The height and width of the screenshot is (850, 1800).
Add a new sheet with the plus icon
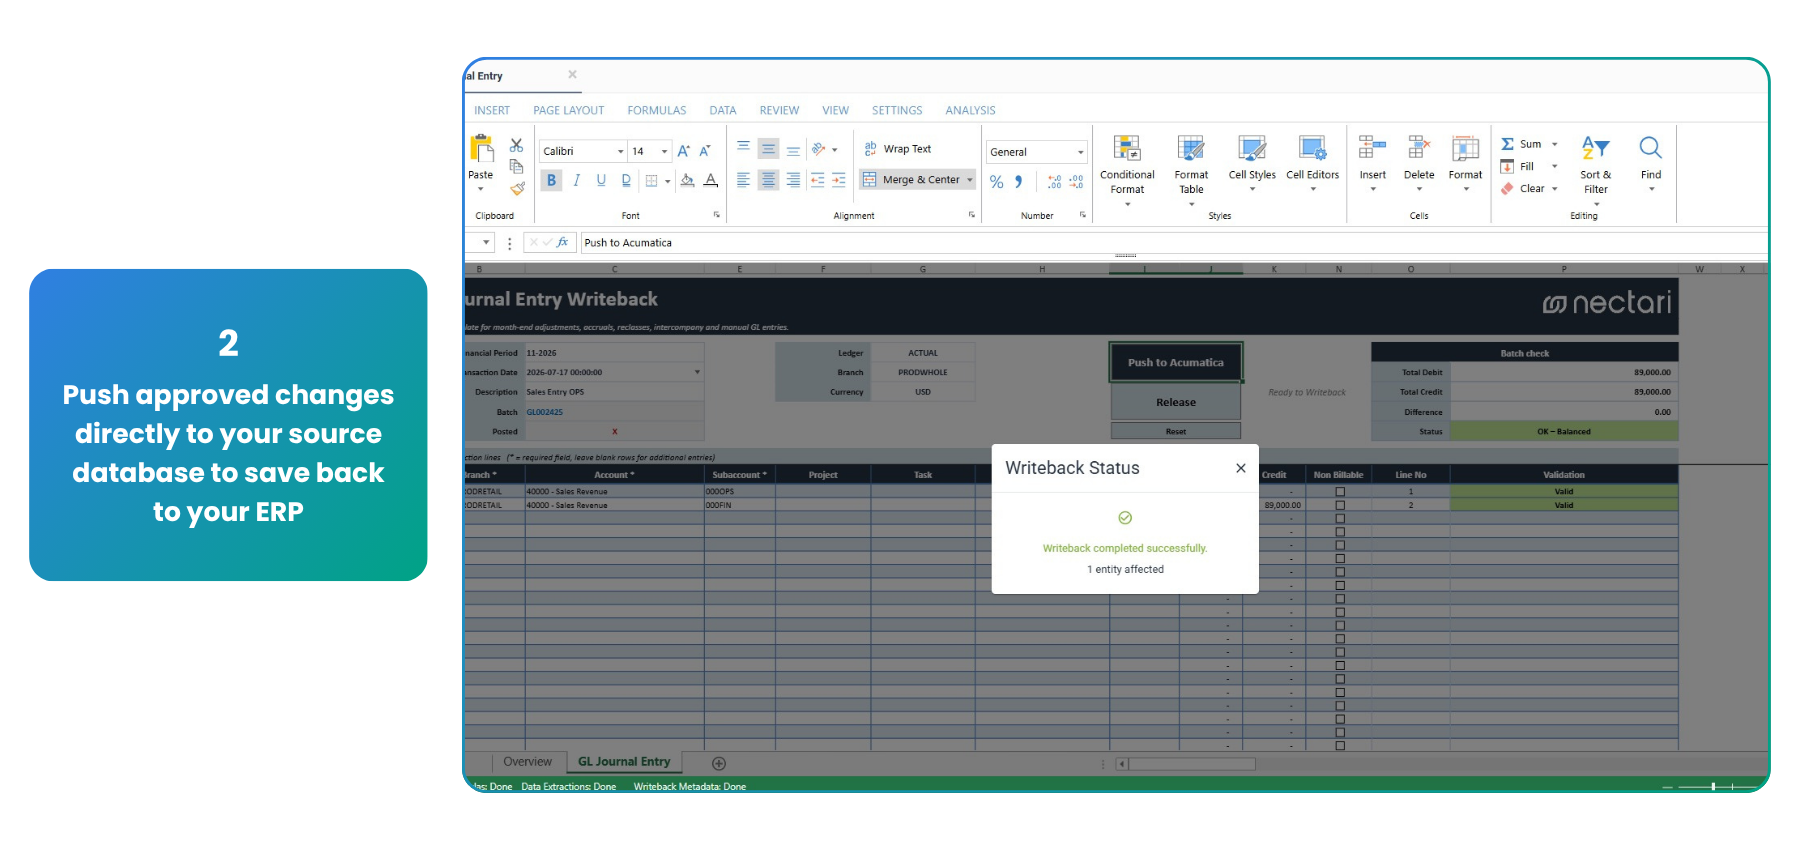[718, 763]
